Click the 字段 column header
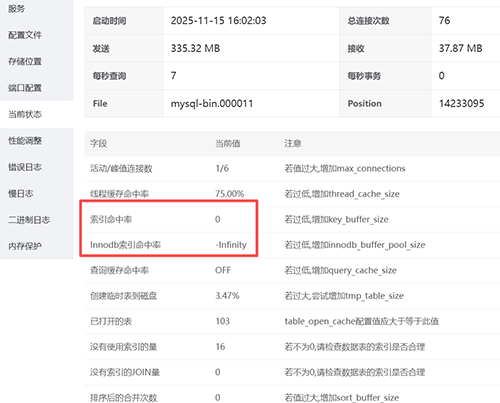500x403 pixels. pyautogui.click(x=98, y=144)
